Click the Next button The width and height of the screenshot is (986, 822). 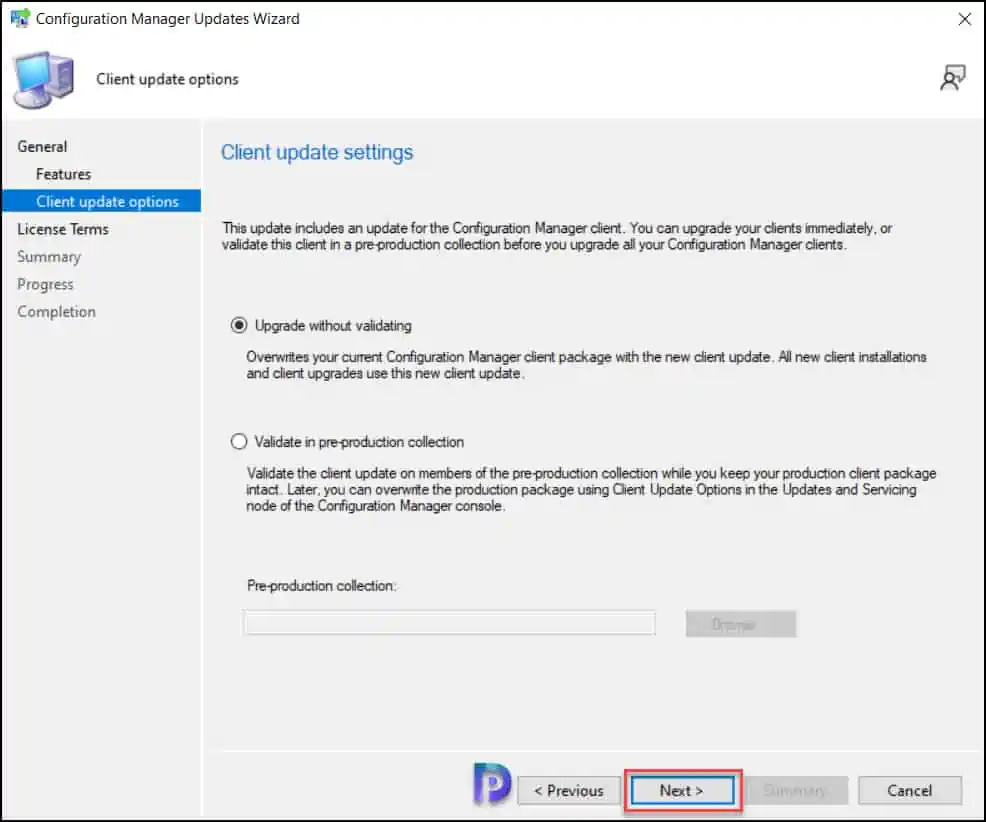(x=682, y=790)
